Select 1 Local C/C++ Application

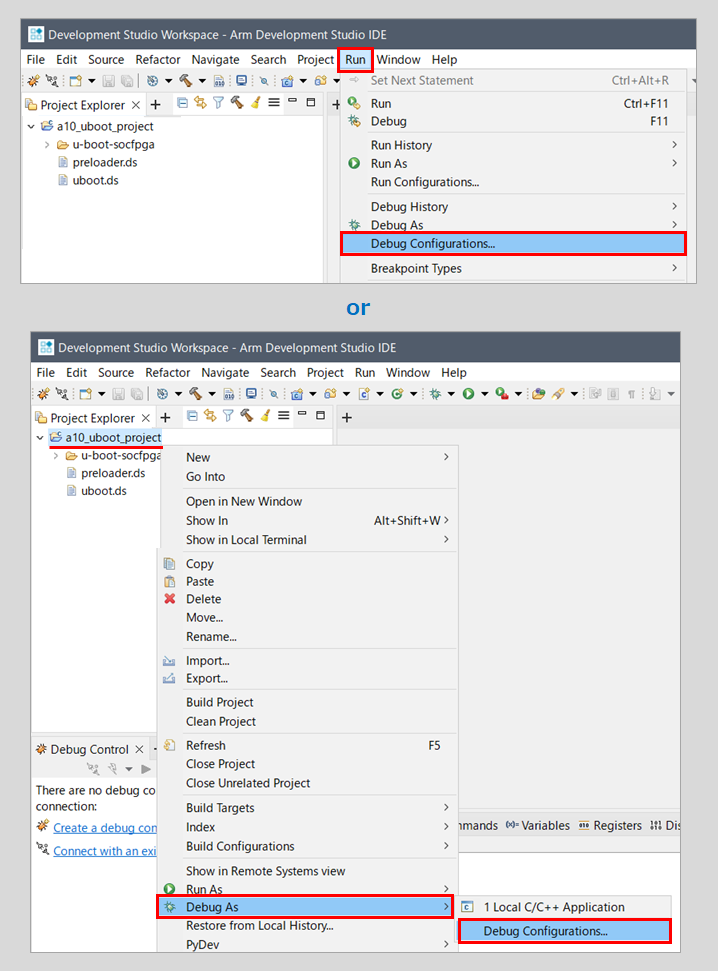point(553,907)
